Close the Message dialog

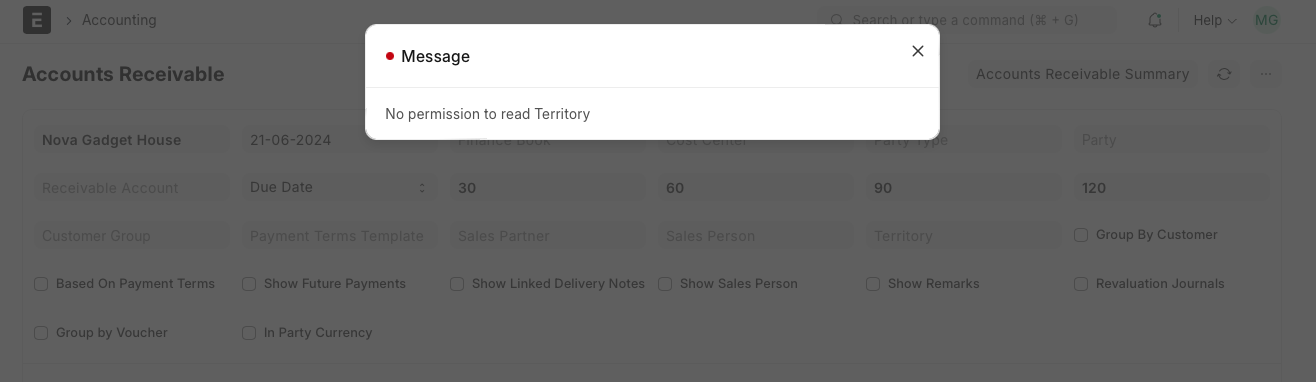pyautogui.click(x=917, y=51)
